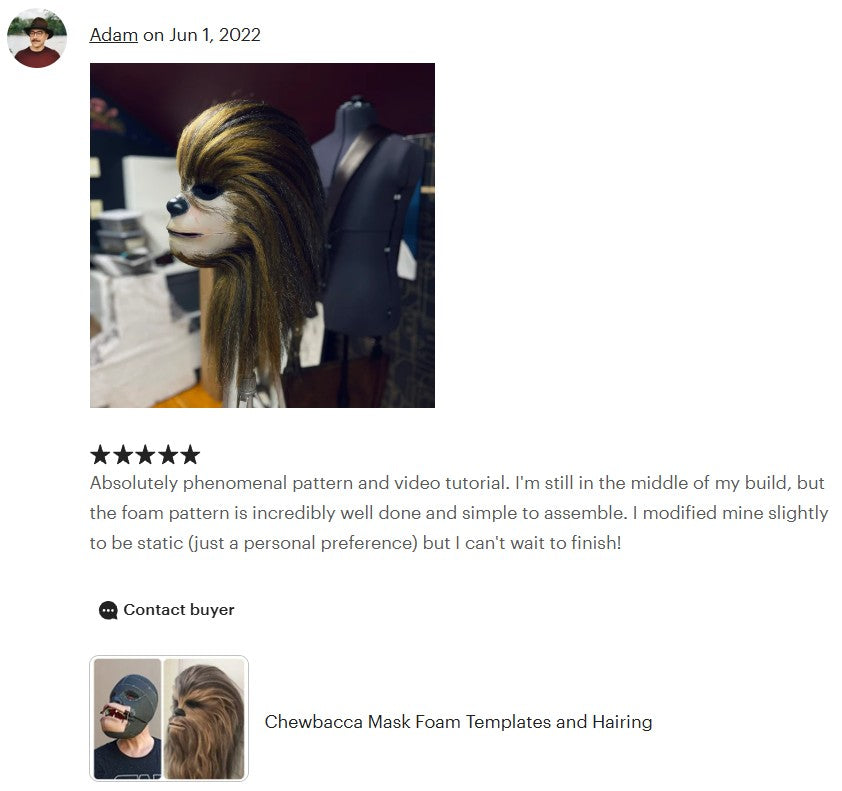Click review line starting 'the foam pattern'

459,513
